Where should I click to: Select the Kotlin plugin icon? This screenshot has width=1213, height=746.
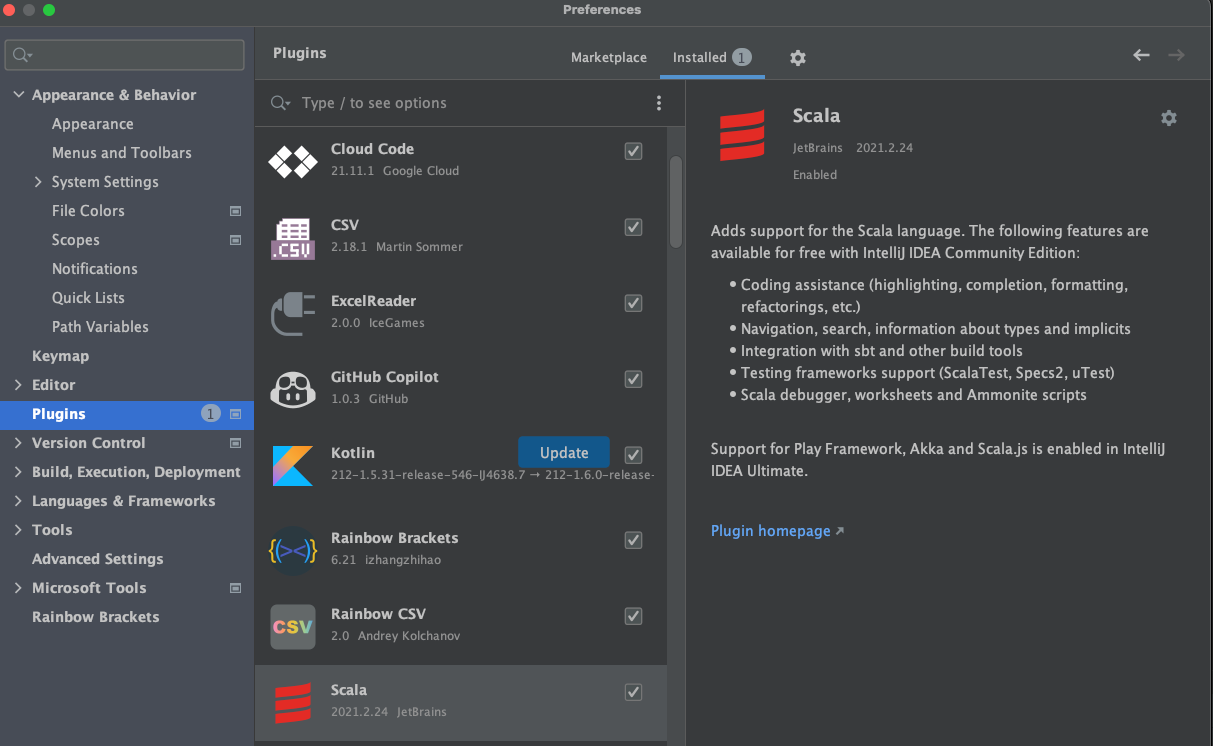point(292,465)
